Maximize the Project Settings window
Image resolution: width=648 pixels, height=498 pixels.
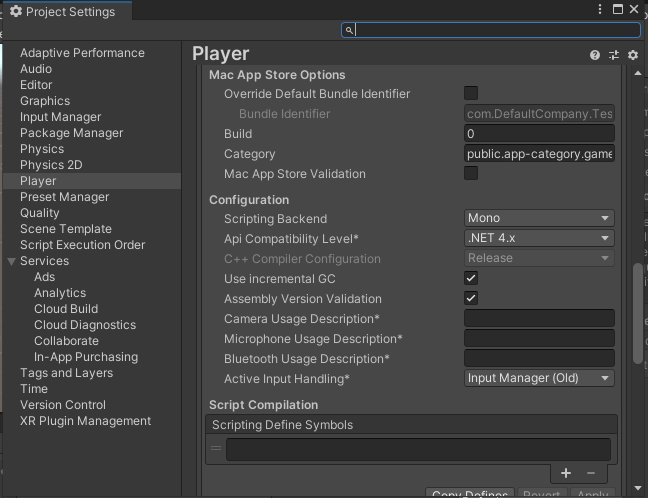pyautogui.click(x=617, y=9)
